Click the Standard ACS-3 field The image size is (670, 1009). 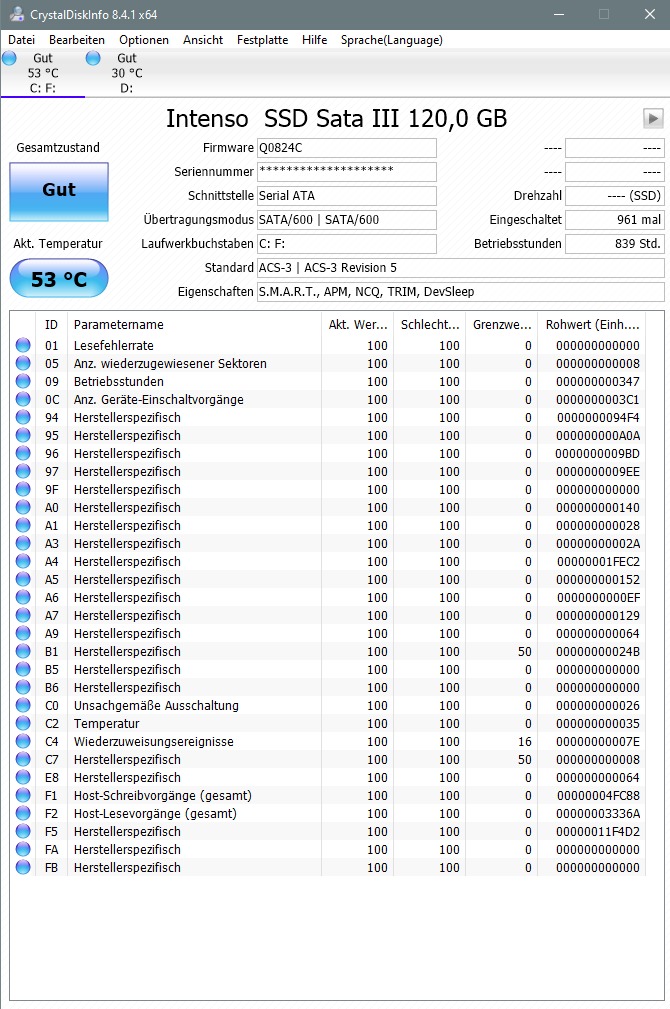click(x=461, y=268)
